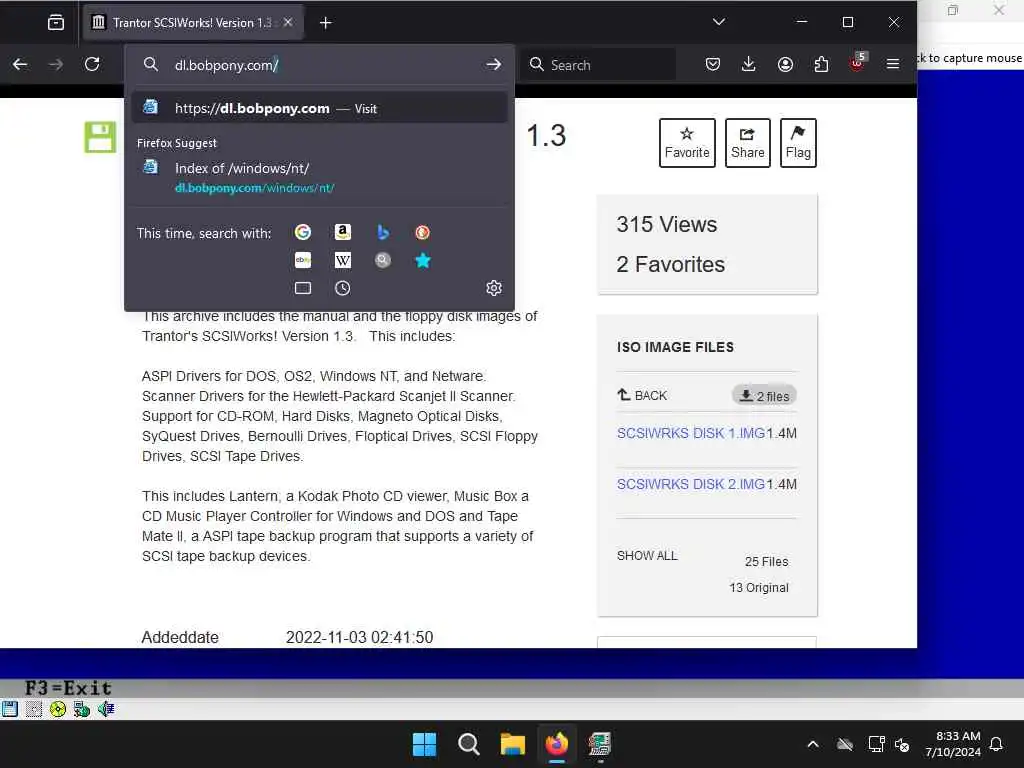Select the 25 Files text

click(x=767, y=562)
